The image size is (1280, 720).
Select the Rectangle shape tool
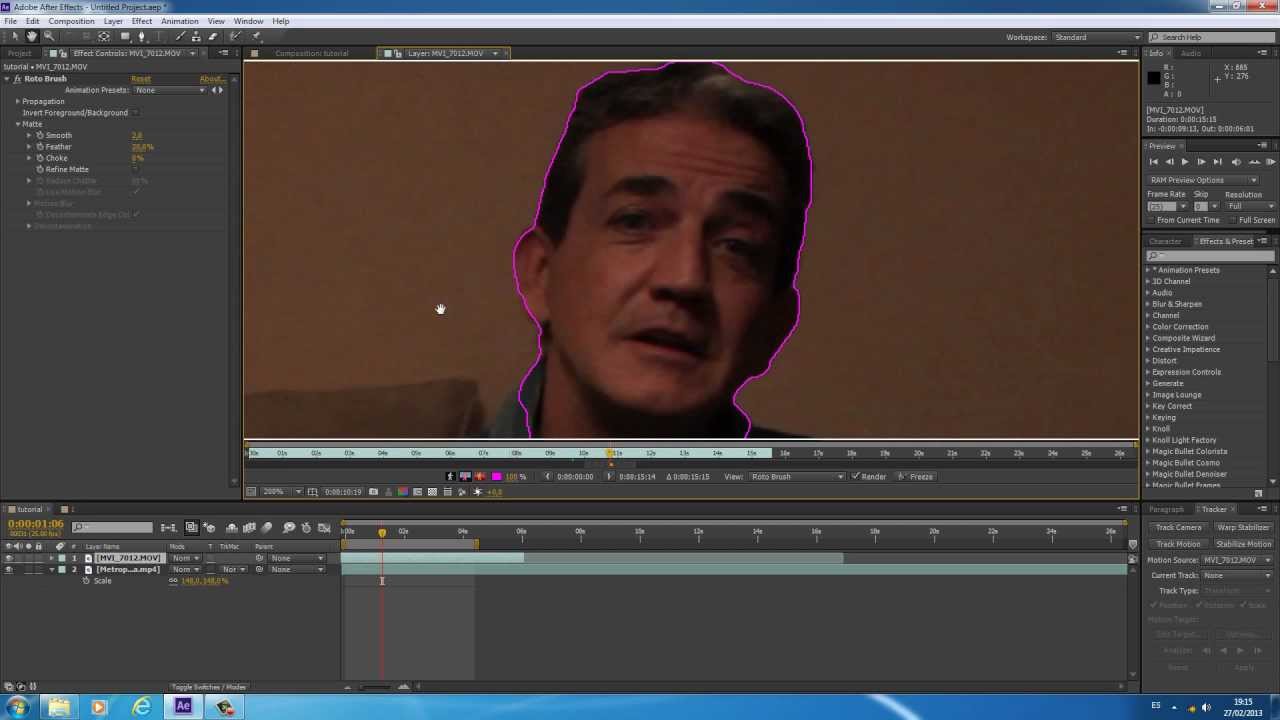tap(125, 36)
